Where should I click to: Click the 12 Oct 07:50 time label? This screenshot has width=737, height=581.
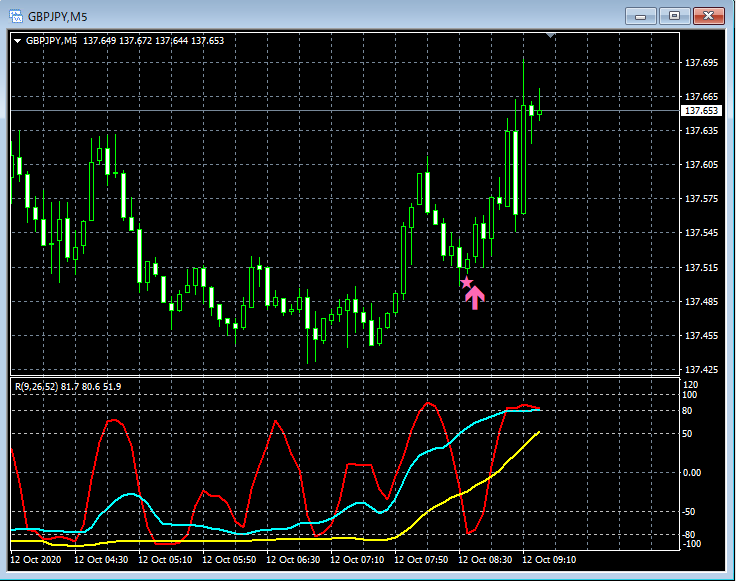point(421,560)
